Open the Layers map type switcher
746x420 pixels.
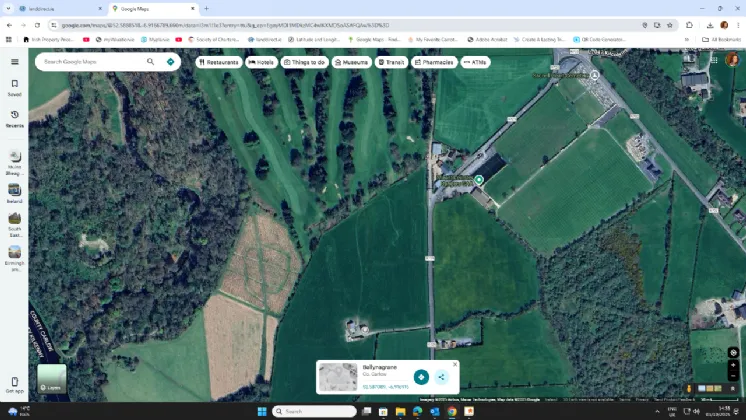point(52,379)
